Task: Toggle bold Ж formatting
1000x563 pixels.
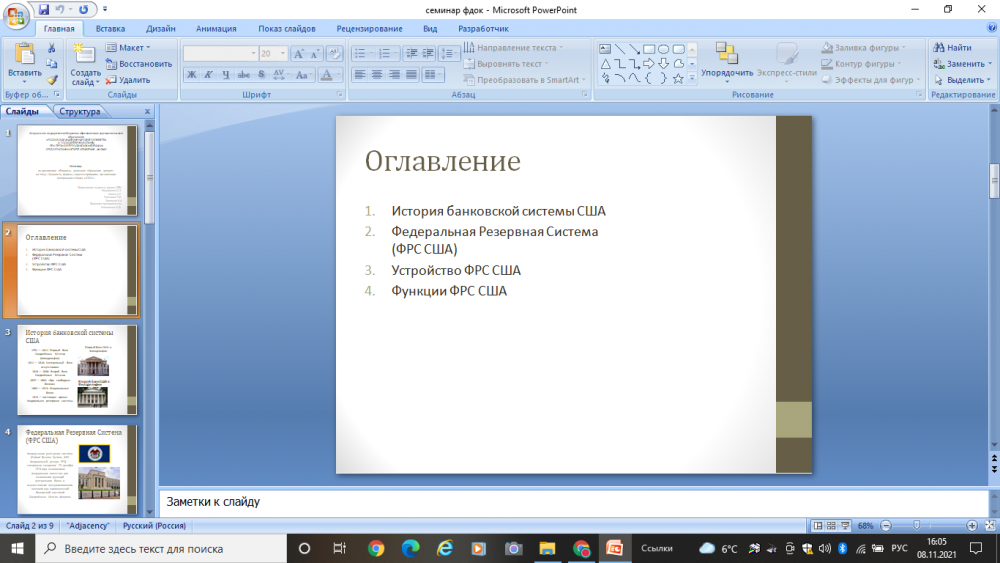Action: point(192,74)
